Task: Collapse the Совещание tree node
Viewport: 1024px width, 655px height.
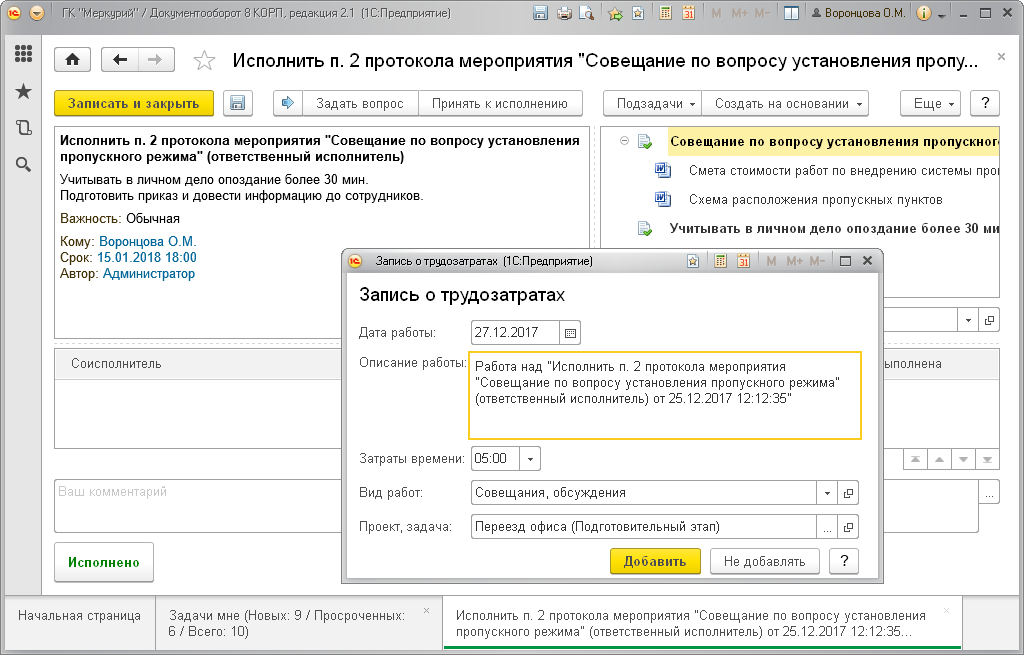Action: point(624,141)
